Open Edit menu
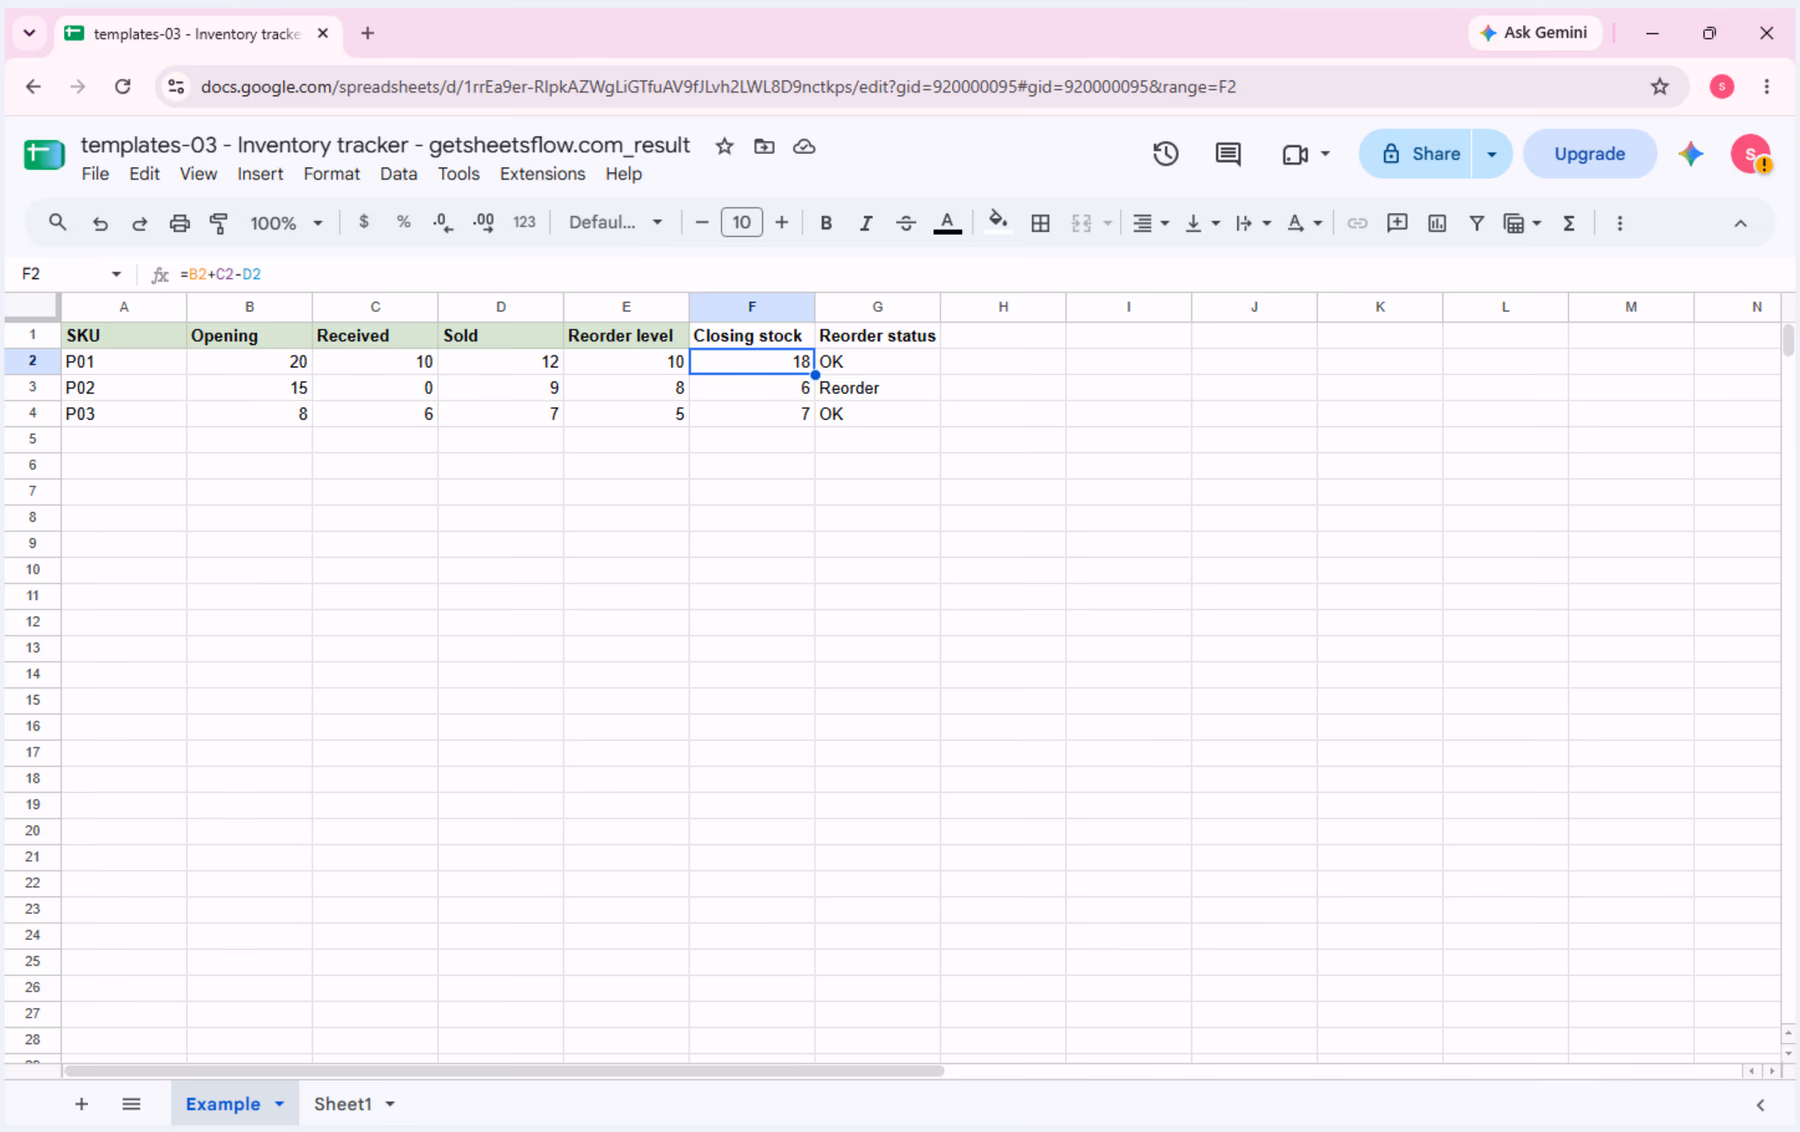Image resolution: width=1800 pixels, height=1132 pixels. (x=144, y=174)
